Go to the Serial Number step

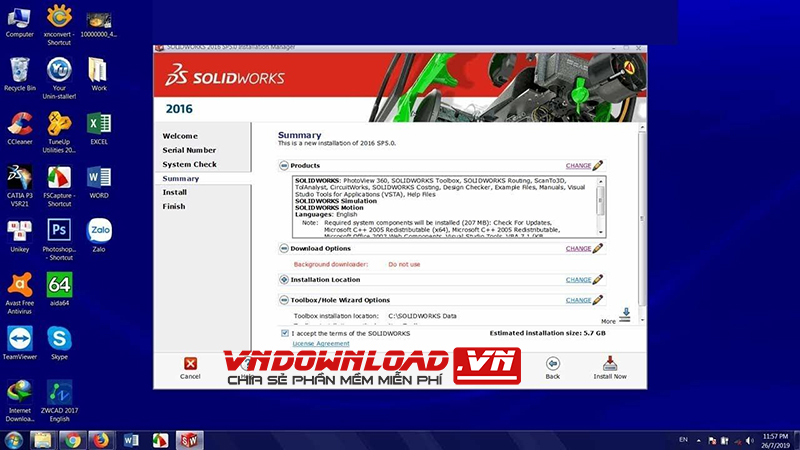[x=189, y=150]
